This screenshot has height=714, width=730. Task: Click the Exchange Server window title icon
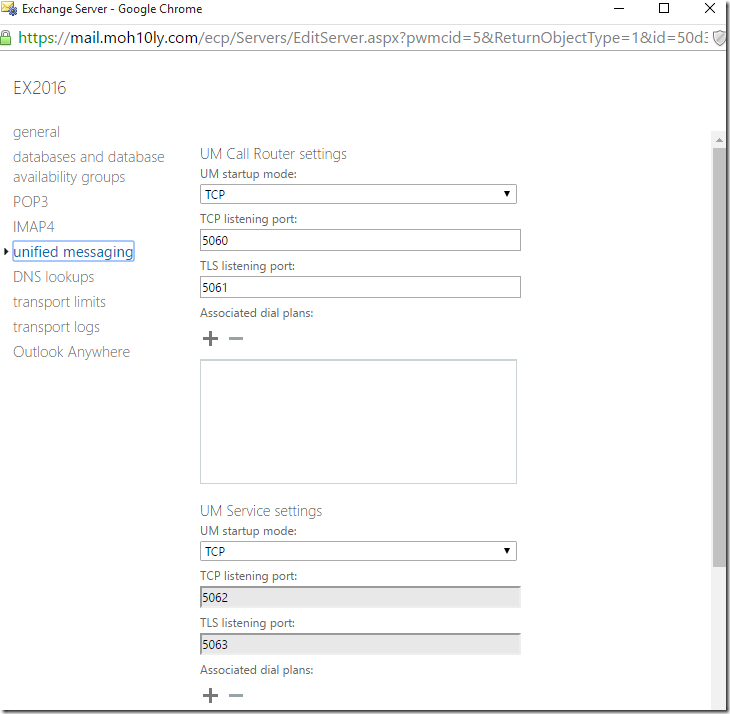9,8
